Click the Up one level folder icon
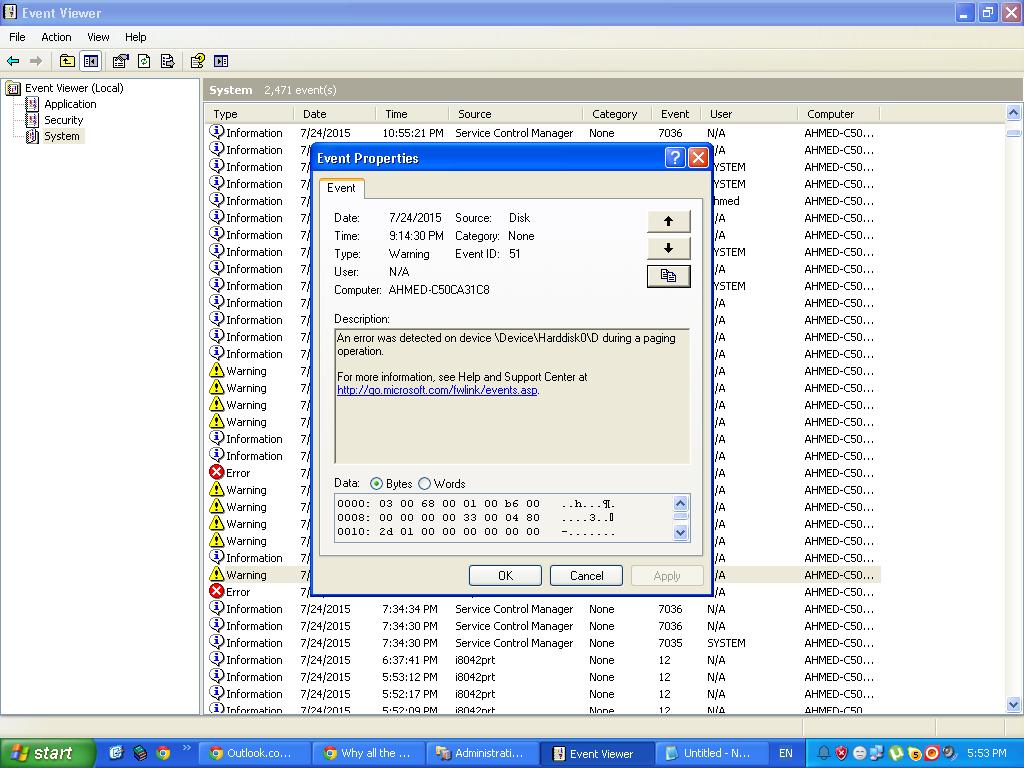Image resolution: width=1024 pixels, height=768 pixels. coord(67,61)
